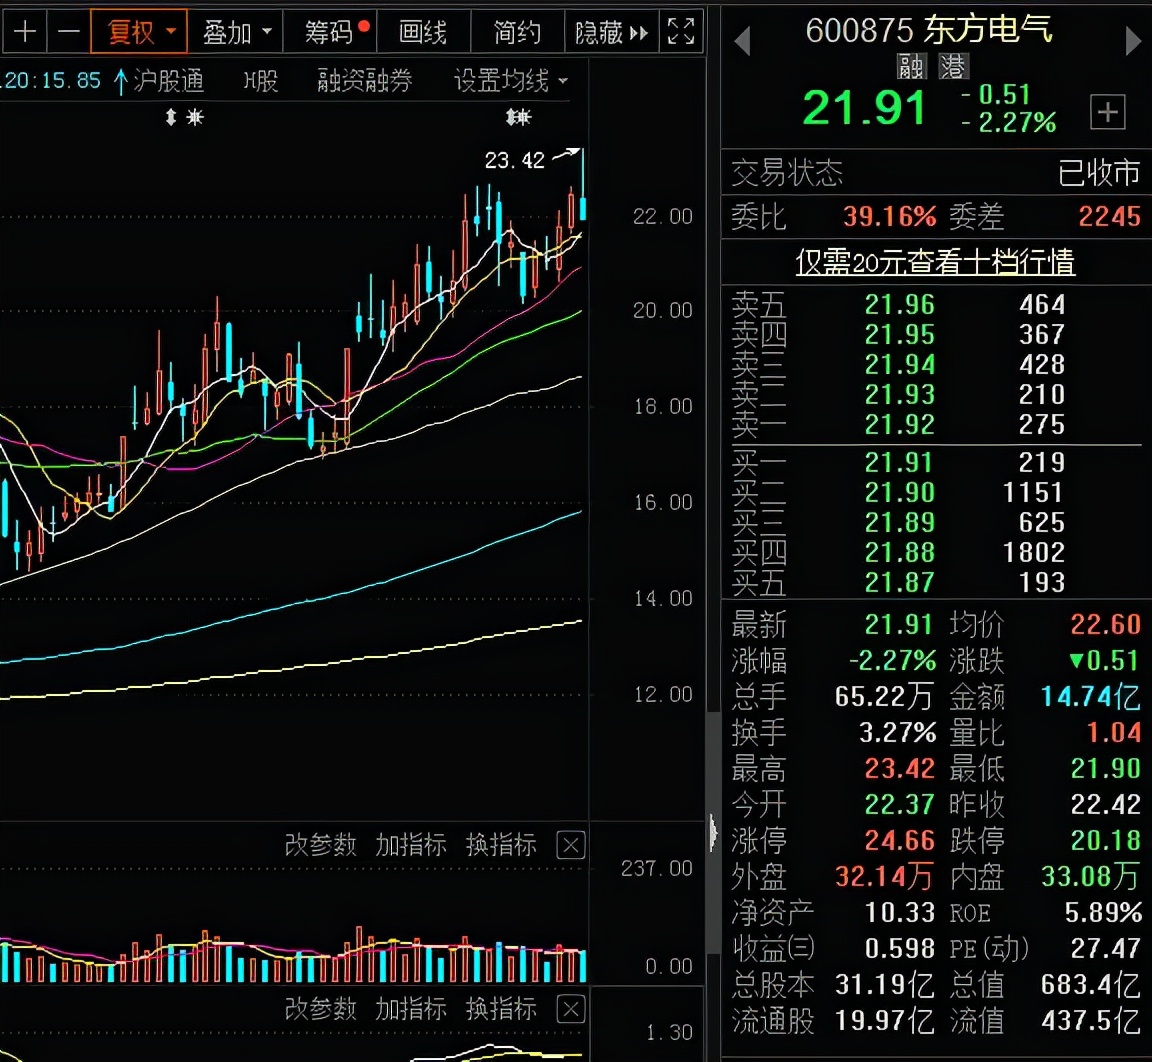
Task: Click the current price 21.91
Action: [x=864, y=108]
